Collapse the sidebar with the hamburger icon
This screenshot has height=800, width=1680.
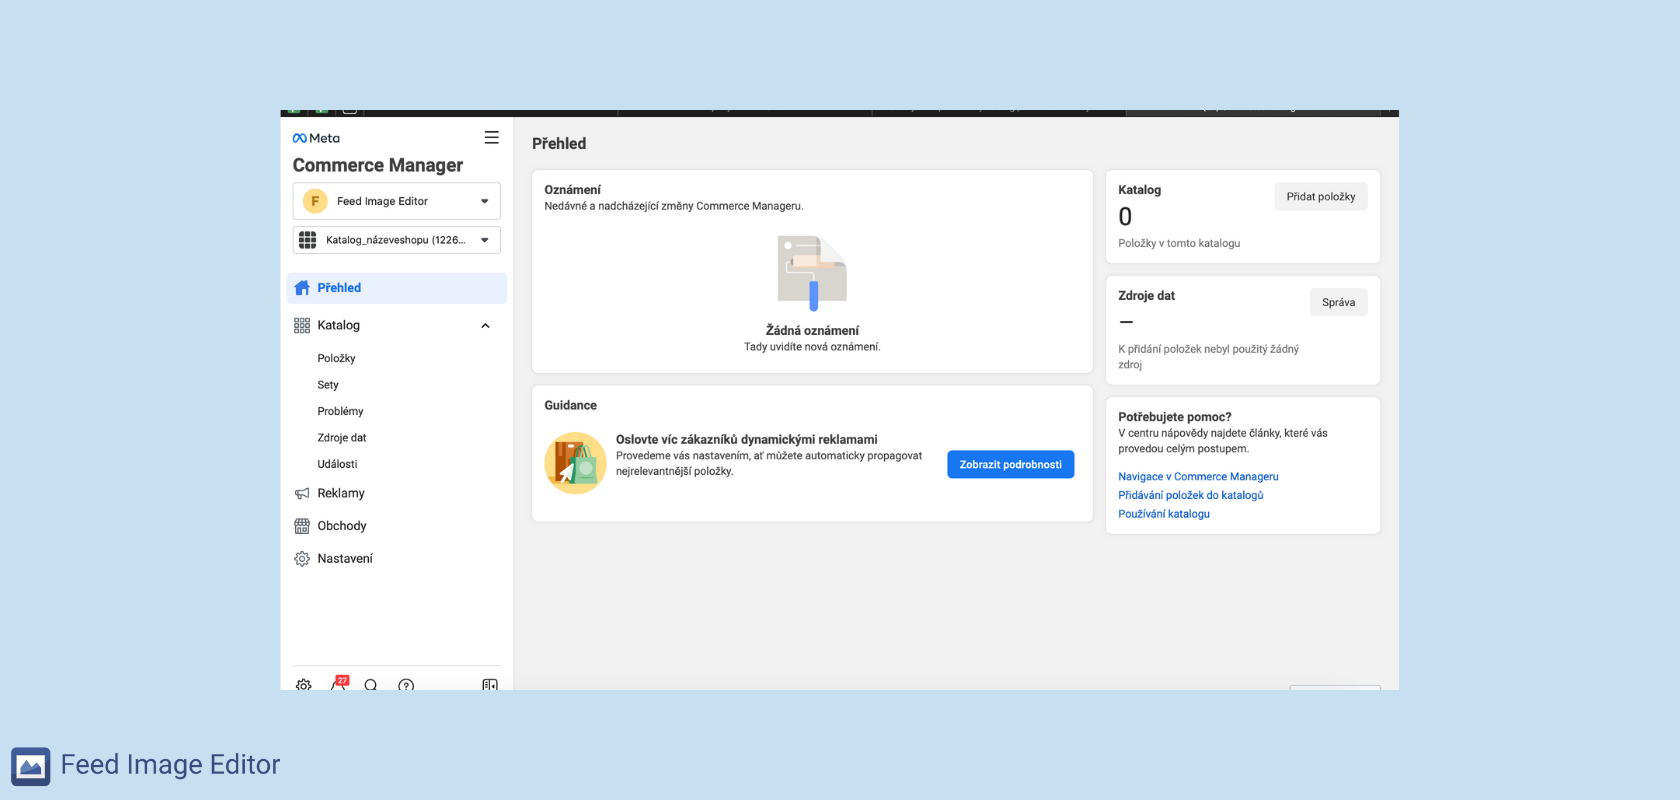(x=491, y=137)
